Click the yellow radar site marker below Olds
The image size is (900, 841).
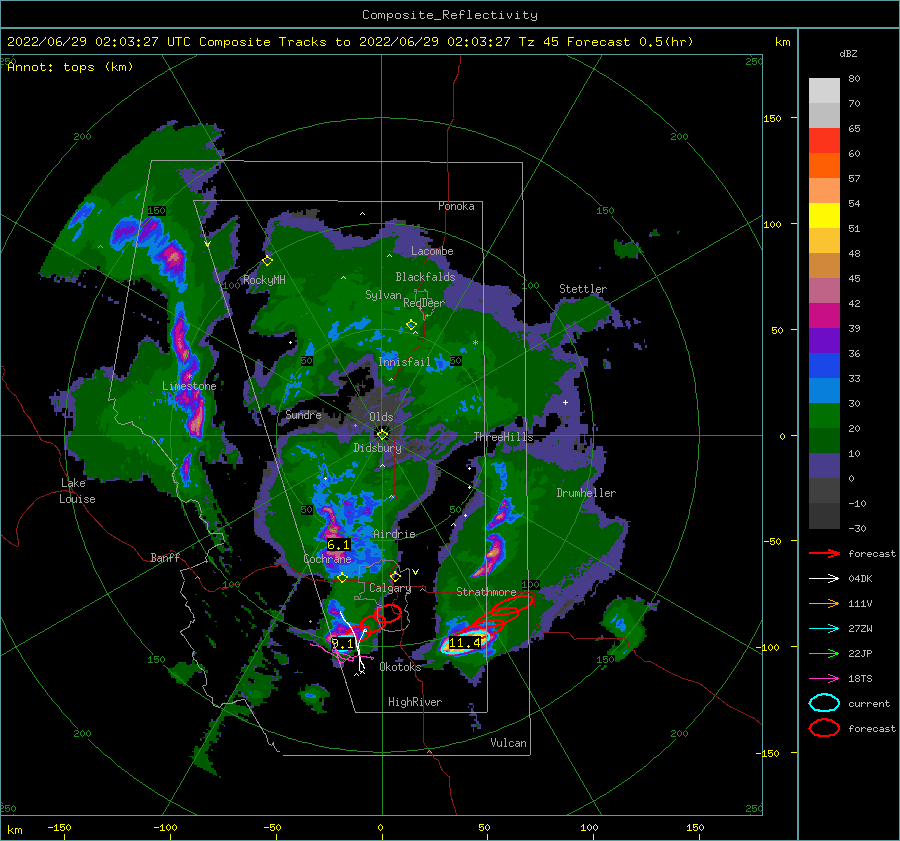click(382, 435)
